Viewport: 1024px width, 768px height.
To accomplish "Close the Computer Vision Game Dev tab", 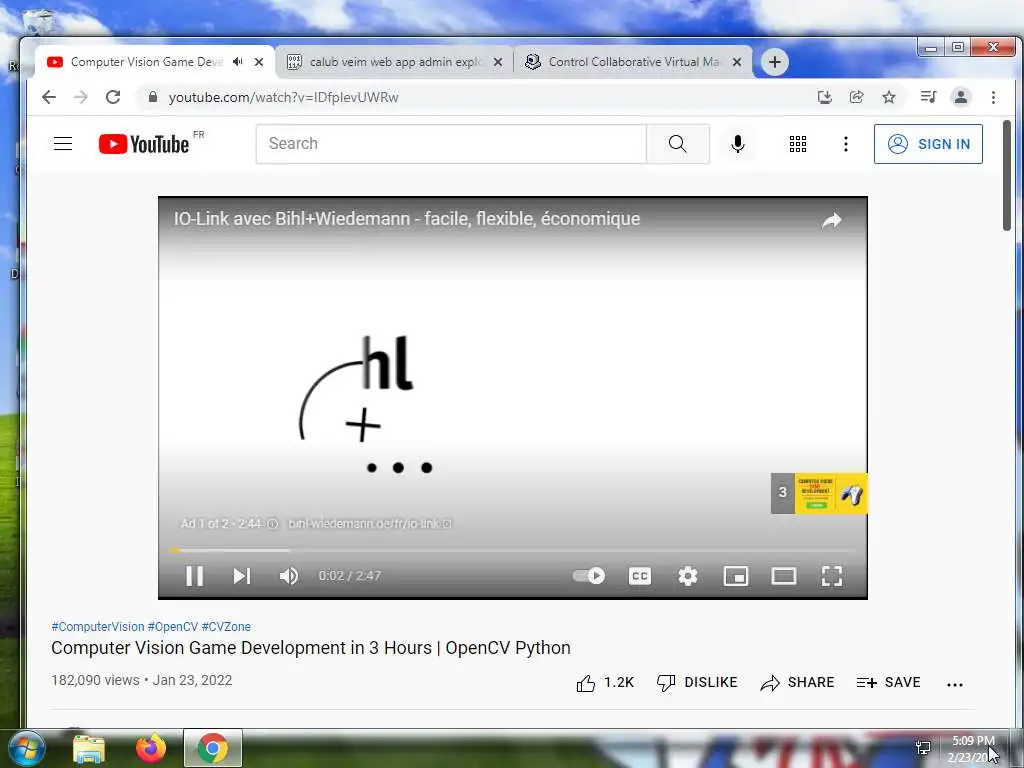I will 259,62.
